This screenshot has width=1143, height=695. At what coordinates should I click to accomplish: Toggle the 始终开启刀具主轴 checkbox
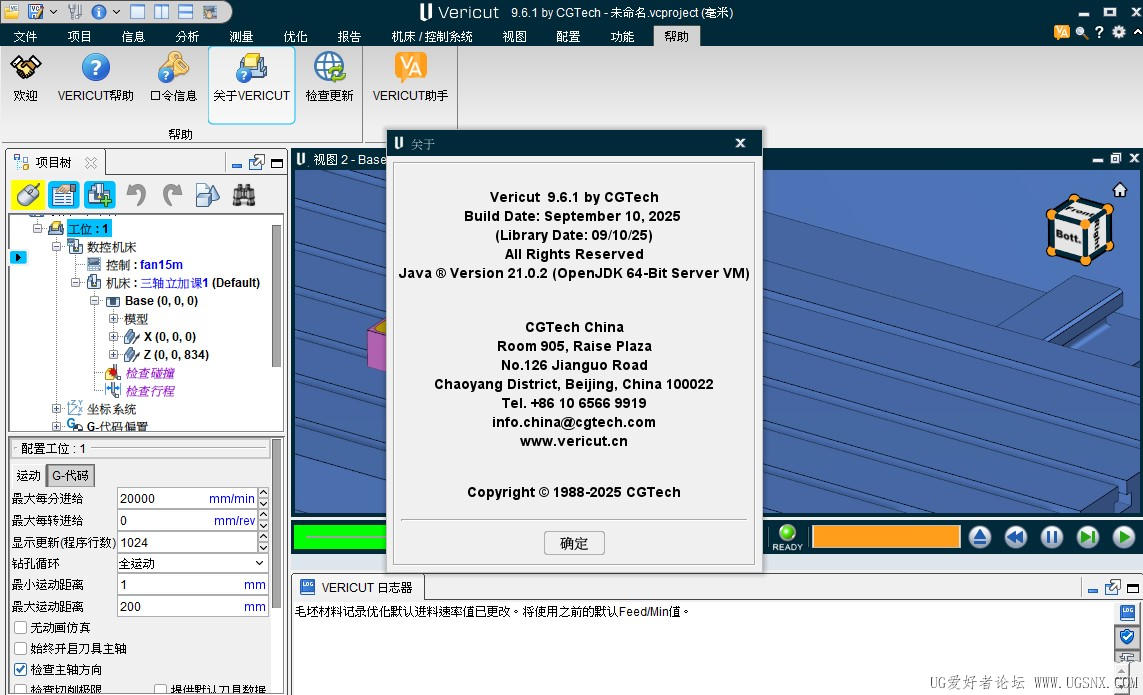tap(21, 649)
